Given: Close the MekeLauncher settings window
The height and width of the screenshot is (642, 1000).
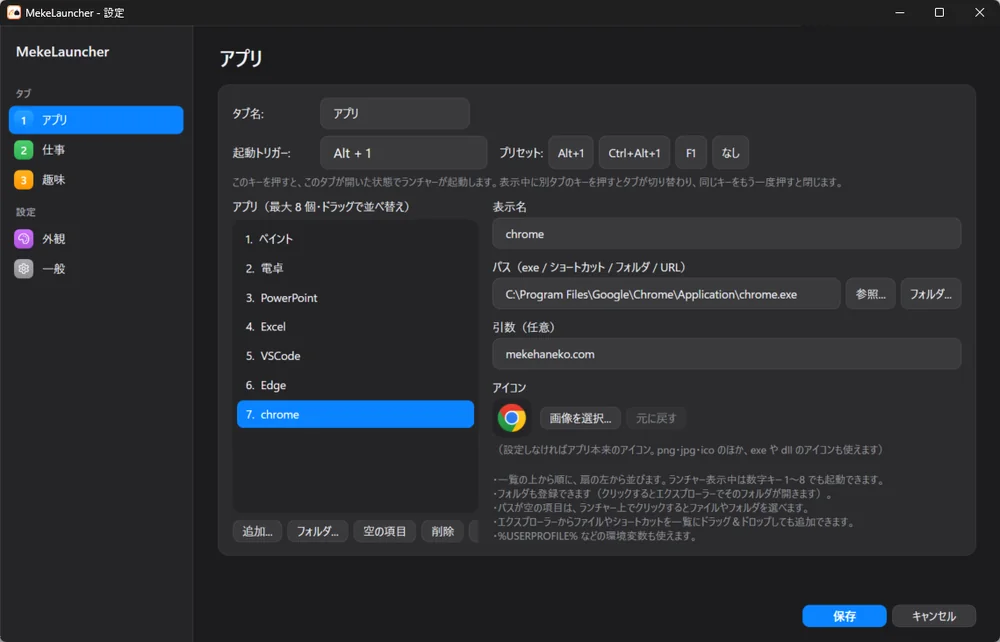Looking at the screenshot, I should click(x=980, y=12).
